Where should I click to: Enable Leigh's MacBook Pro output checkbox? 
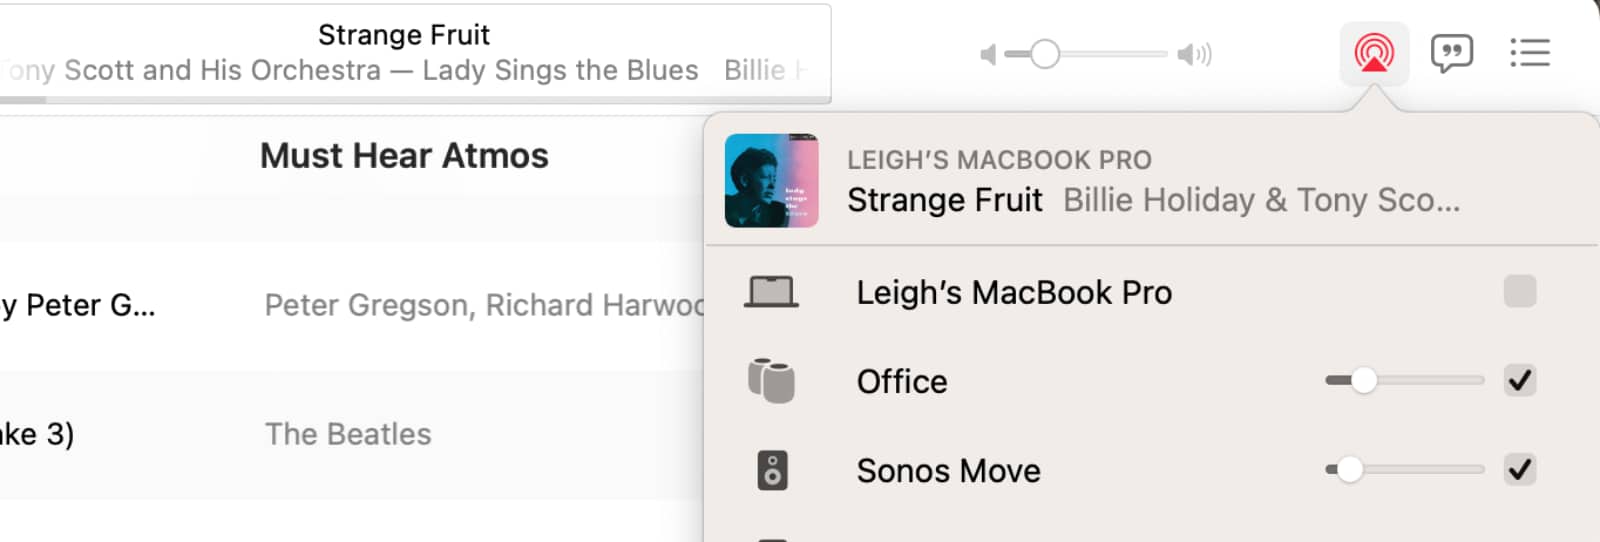[x=1520, y=292]
